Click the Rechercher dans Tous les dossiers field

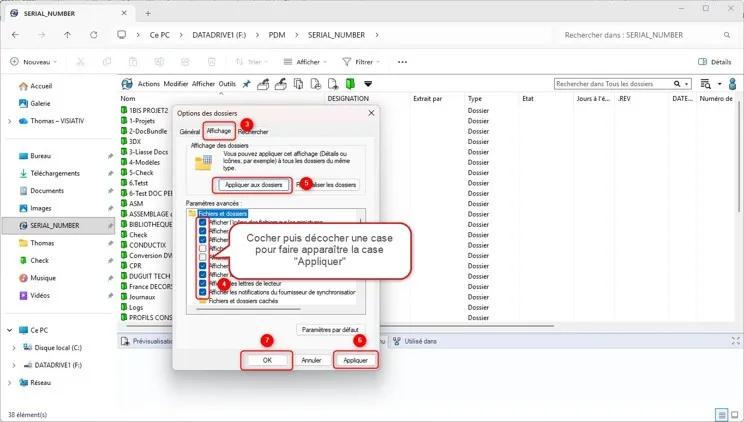click(x=612, y=84)
